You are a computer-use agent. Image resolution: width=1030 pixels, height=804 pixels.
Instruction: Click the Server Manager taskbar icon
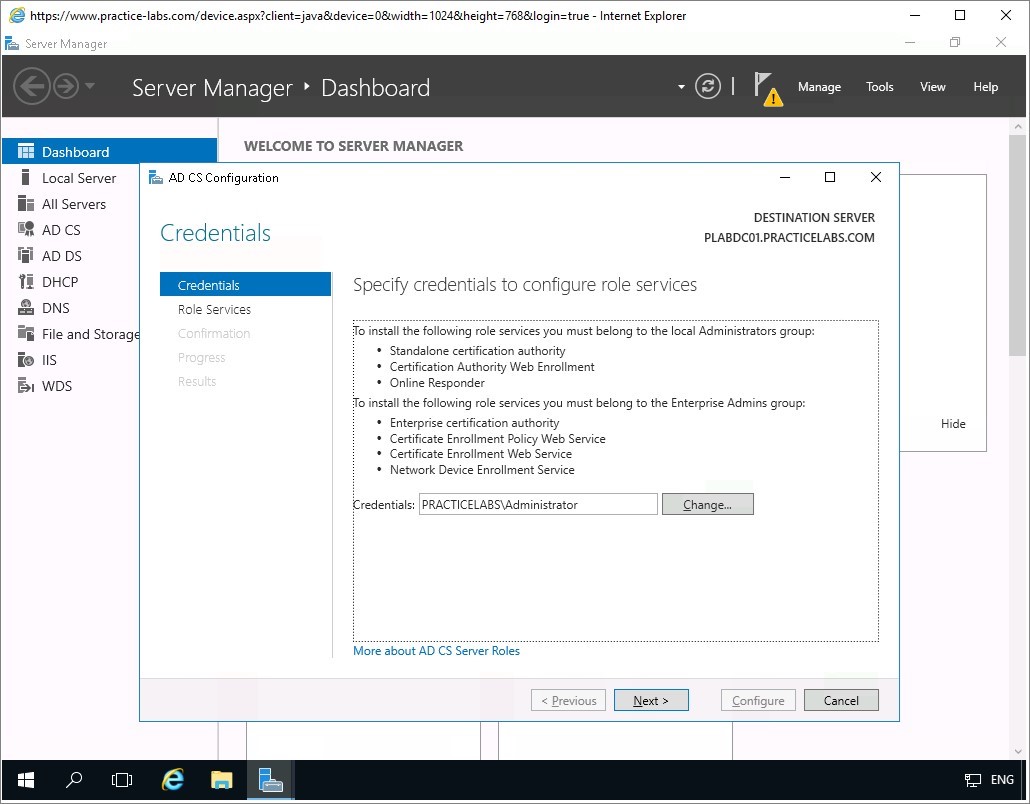tap(270, 780)
